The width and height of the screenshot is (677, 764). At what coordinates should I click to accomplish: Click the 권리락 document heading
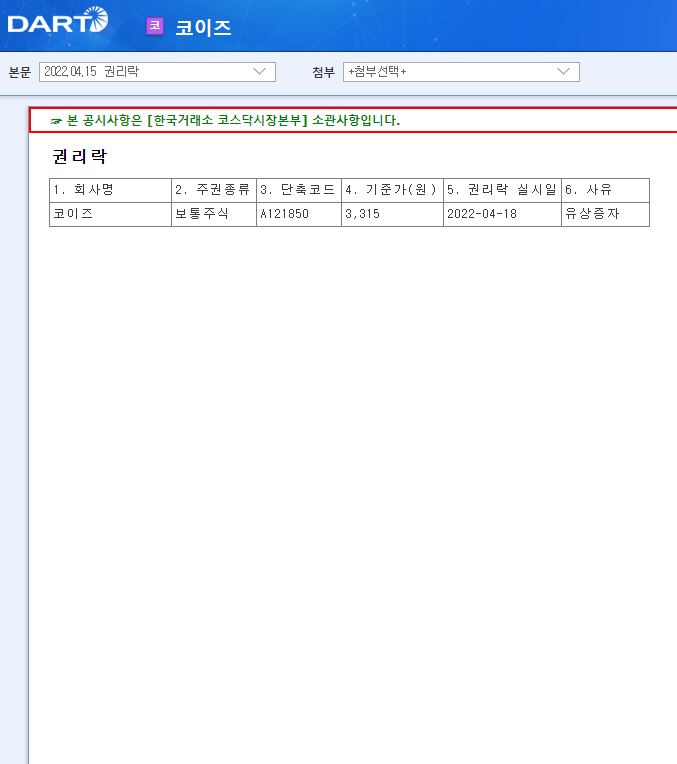click(79, 156)
